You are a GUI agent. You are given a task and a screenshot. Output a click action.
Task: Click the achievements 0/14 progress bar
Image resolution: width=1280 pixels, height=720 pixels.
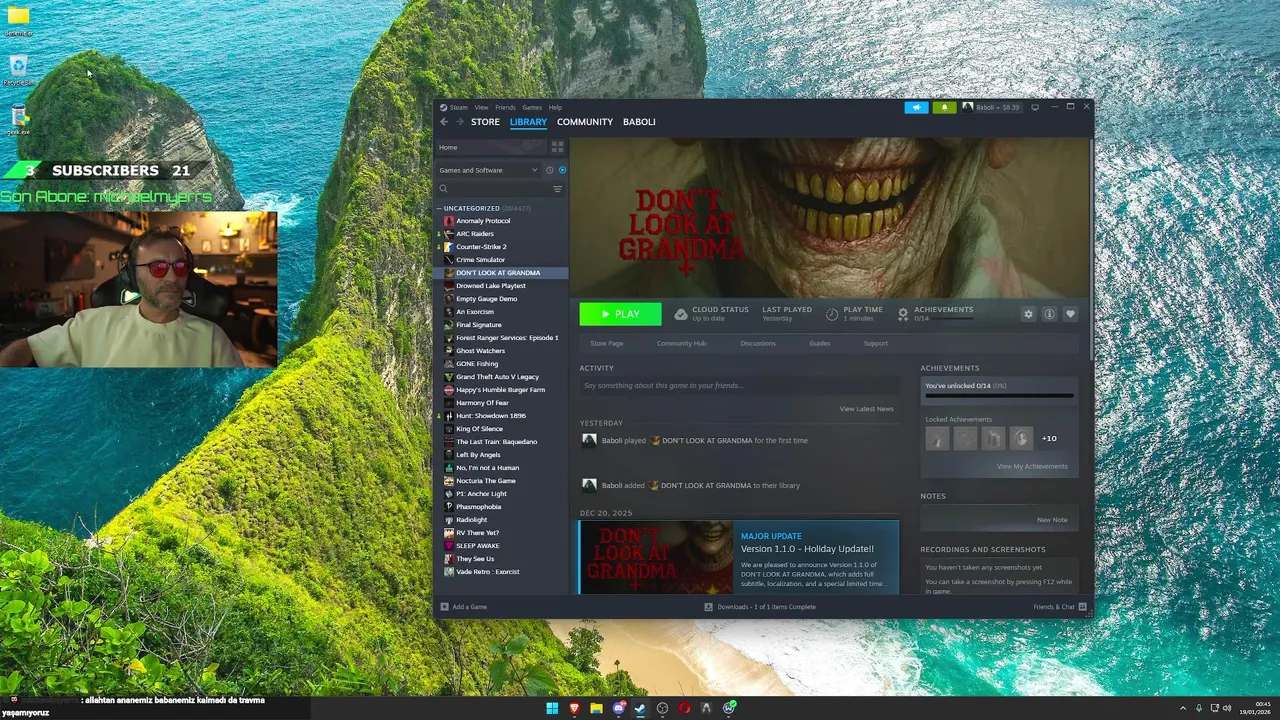999,395
